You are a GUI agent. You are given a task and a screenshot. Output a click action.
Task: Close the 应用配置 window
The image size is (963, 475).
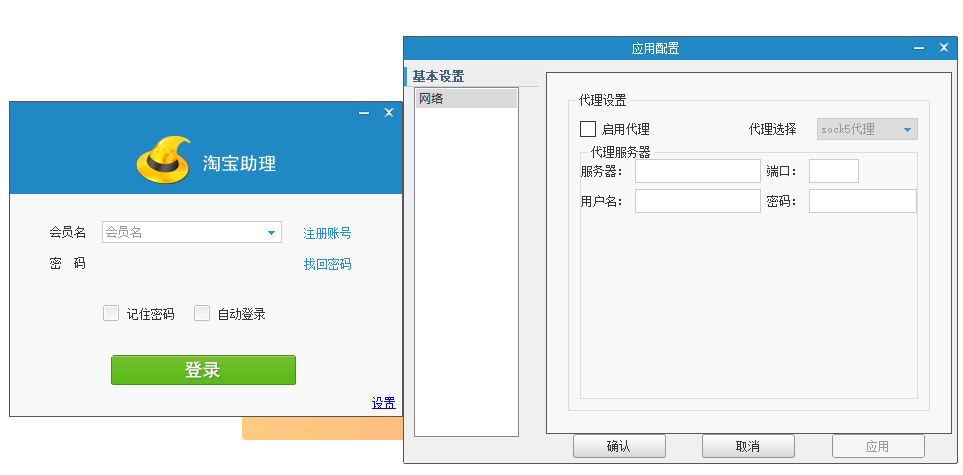click(944, 48)
